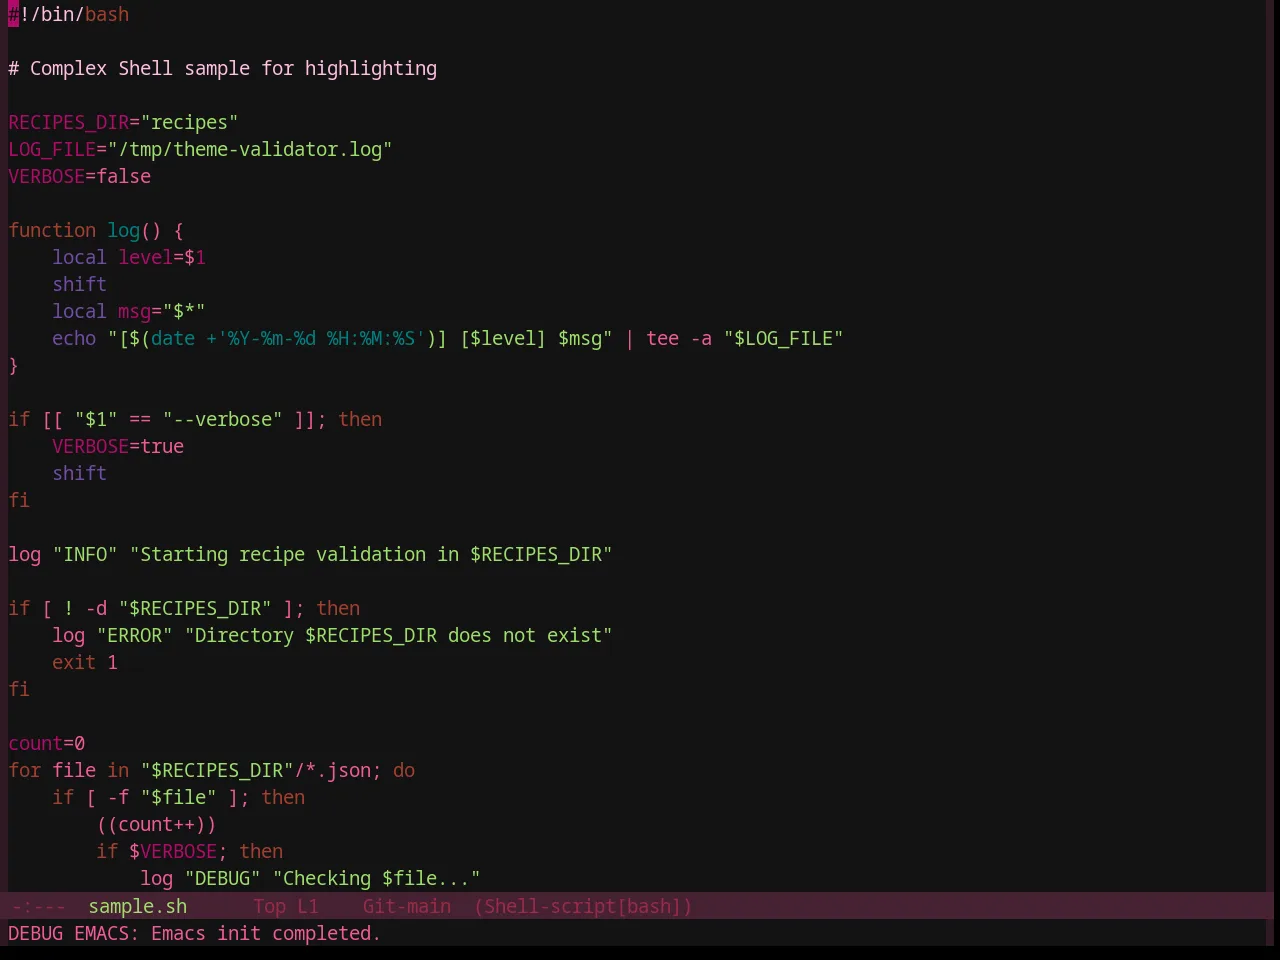Click the comment 'Complex Shell sample for highlighting'
Screen dimensions: 1280x960
233,68
